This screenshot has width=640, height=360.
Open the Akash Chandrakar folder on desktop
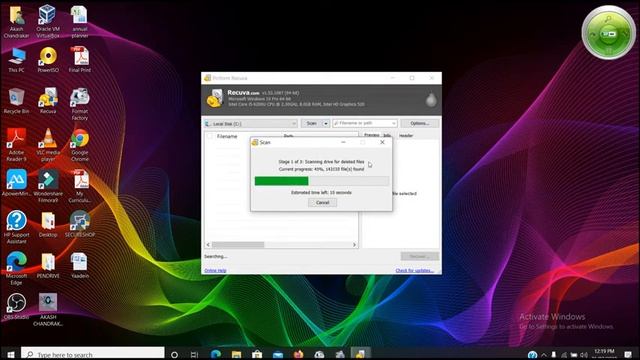coord(16,21)
